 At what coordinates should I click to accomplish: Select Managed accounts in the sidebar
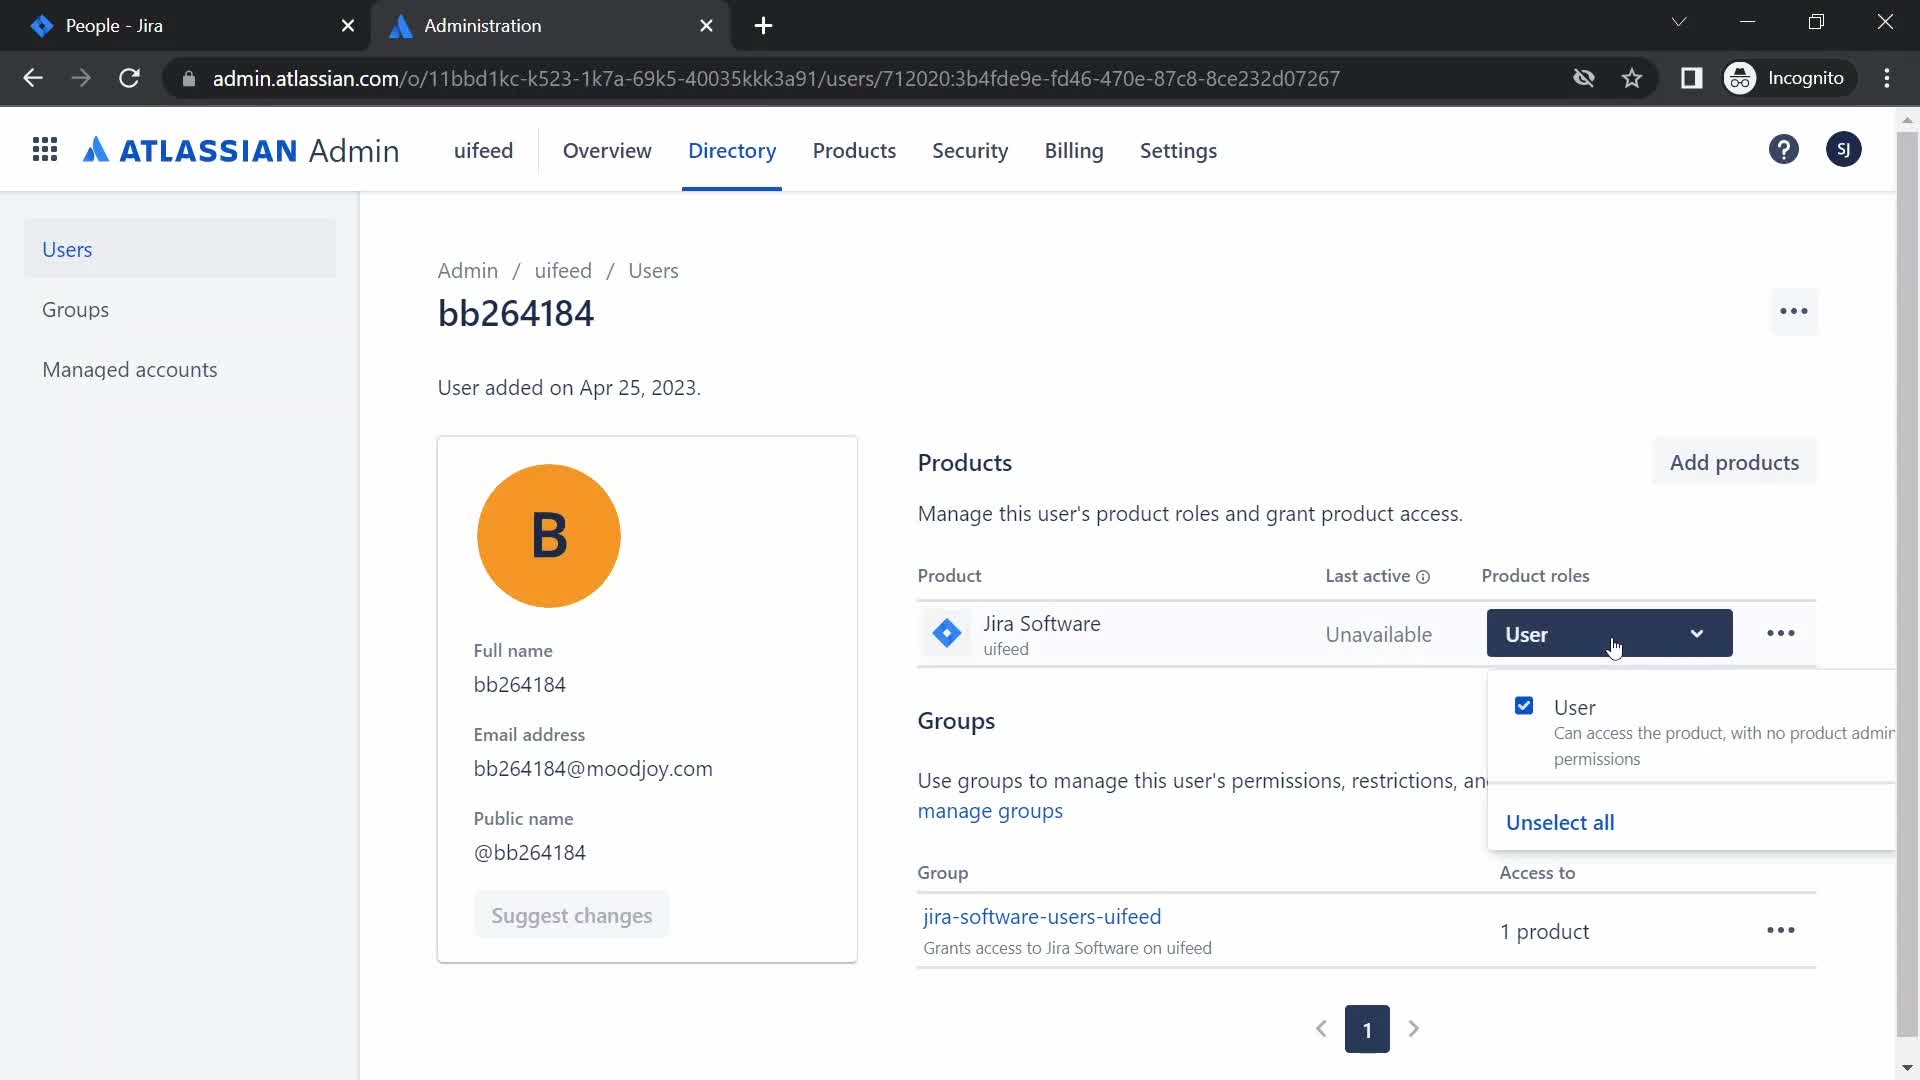180,369
